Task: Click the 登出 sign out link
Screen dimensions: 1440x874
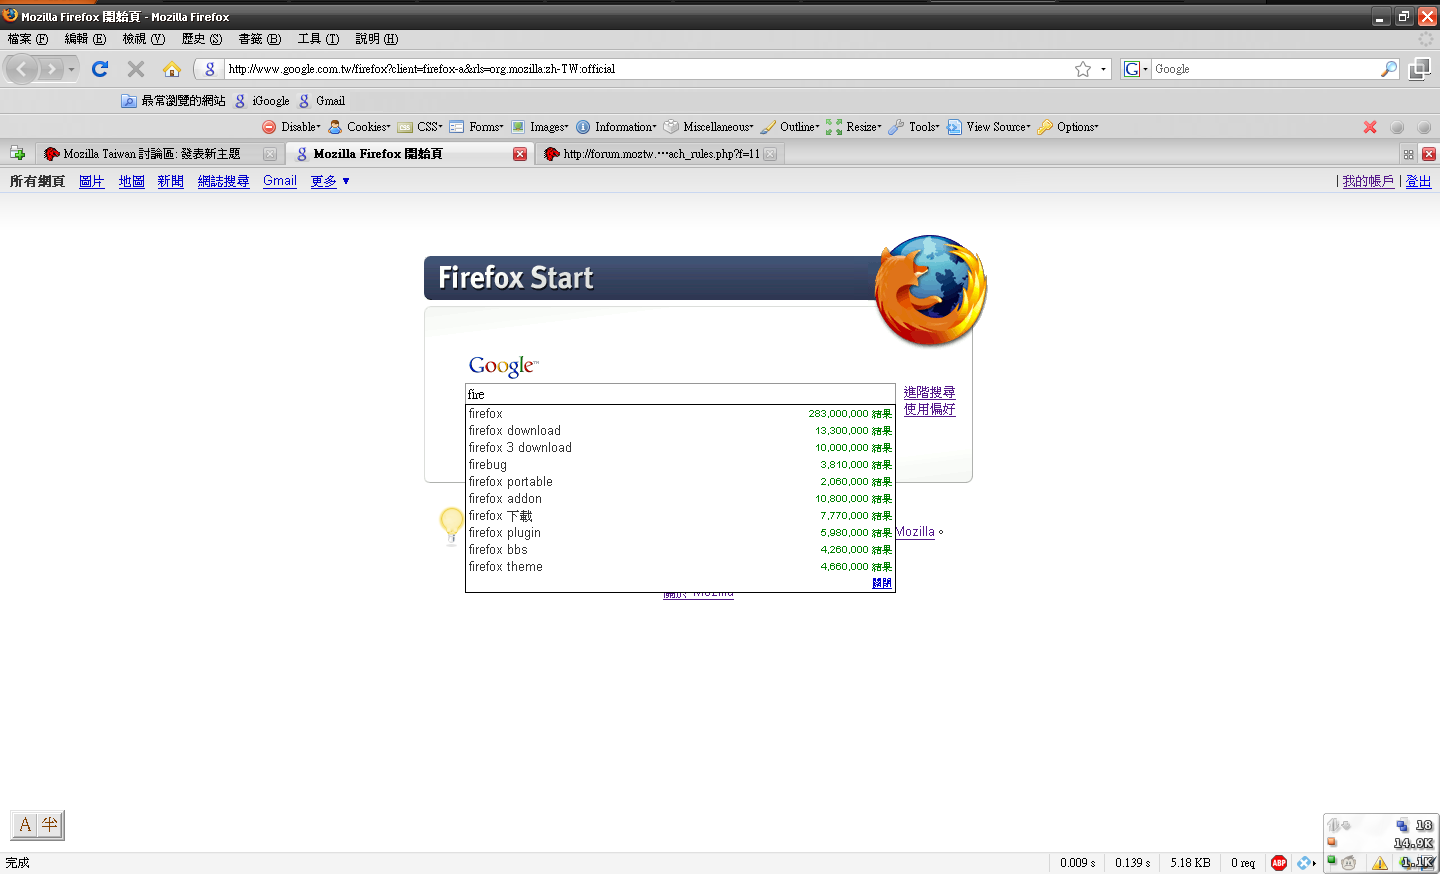Action: 1419,181
